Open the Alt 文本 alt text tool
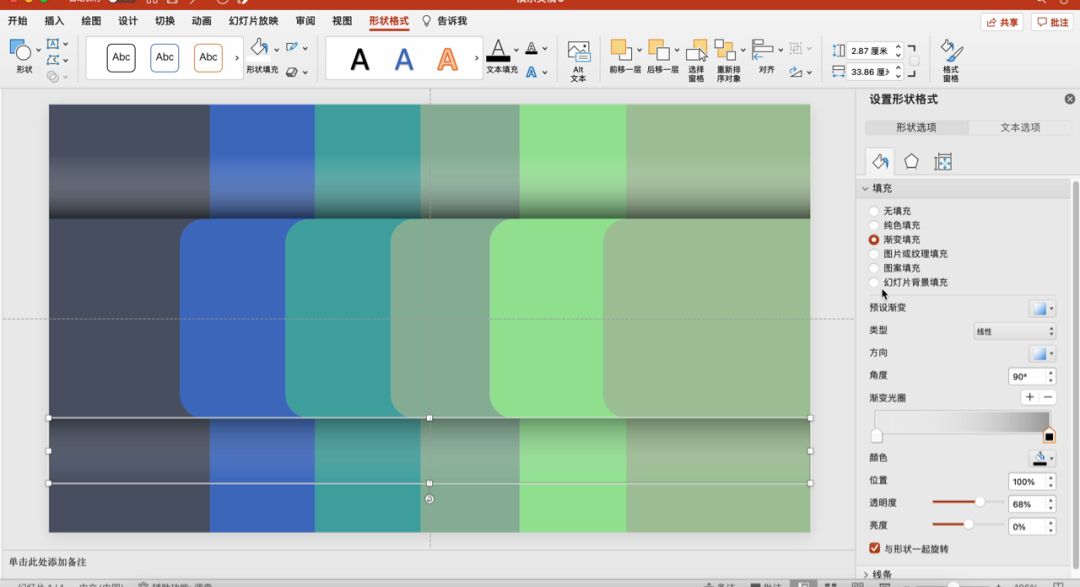This screenshot has width=1080, height=587. pyautogui.click(x=578, y=61)
